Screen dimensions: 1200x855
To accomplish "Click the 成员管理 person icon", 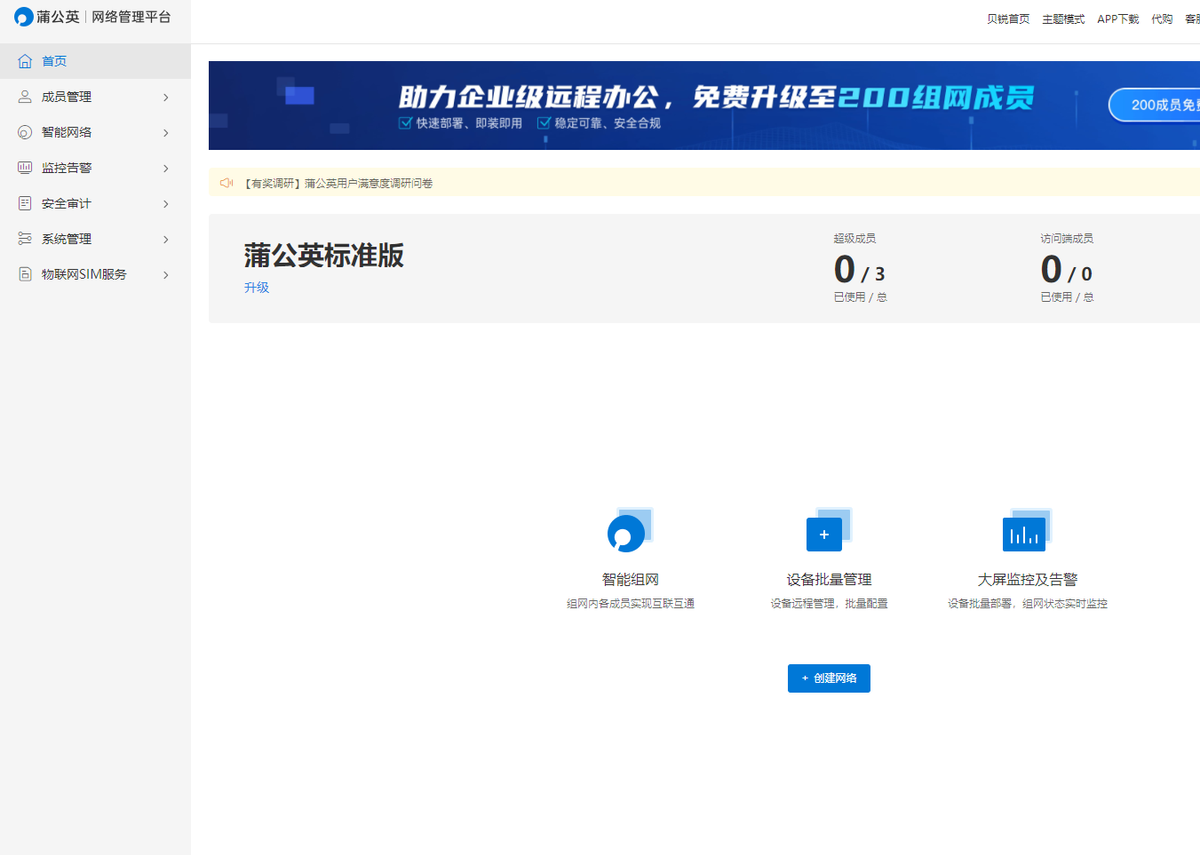I will [x=25, y=97].
